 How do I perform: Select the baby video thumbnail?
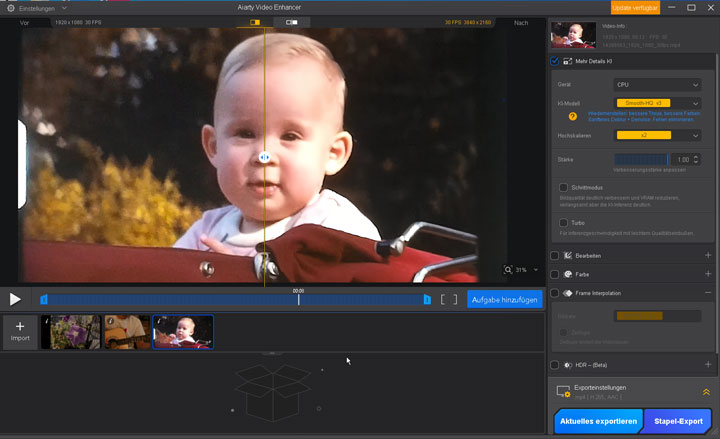[x=183, y=332]
